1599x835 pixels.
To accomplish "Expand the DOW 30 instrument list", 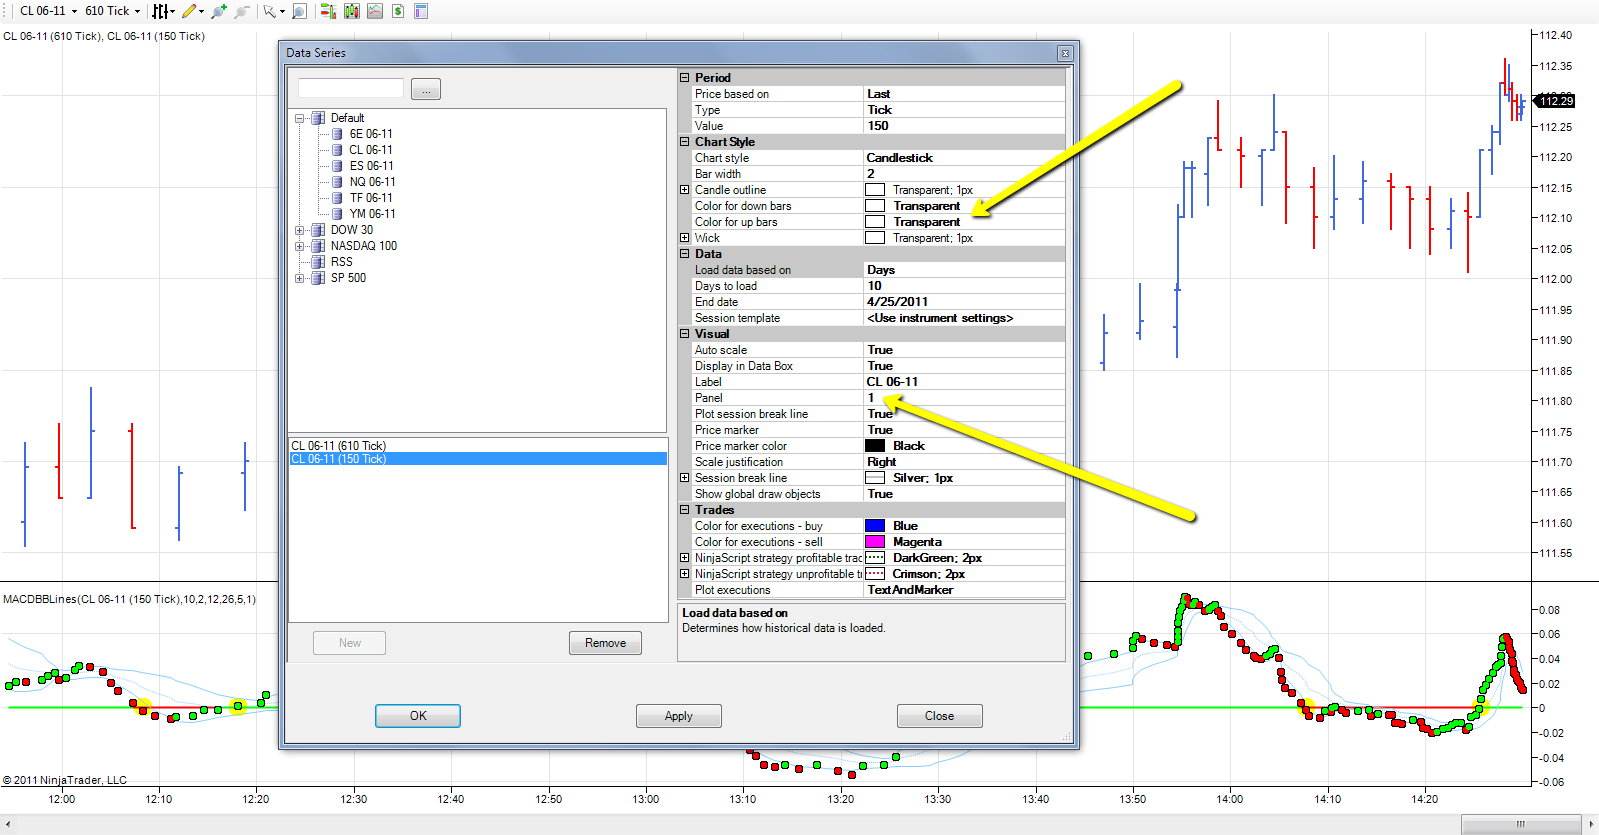I will [299, 230].
